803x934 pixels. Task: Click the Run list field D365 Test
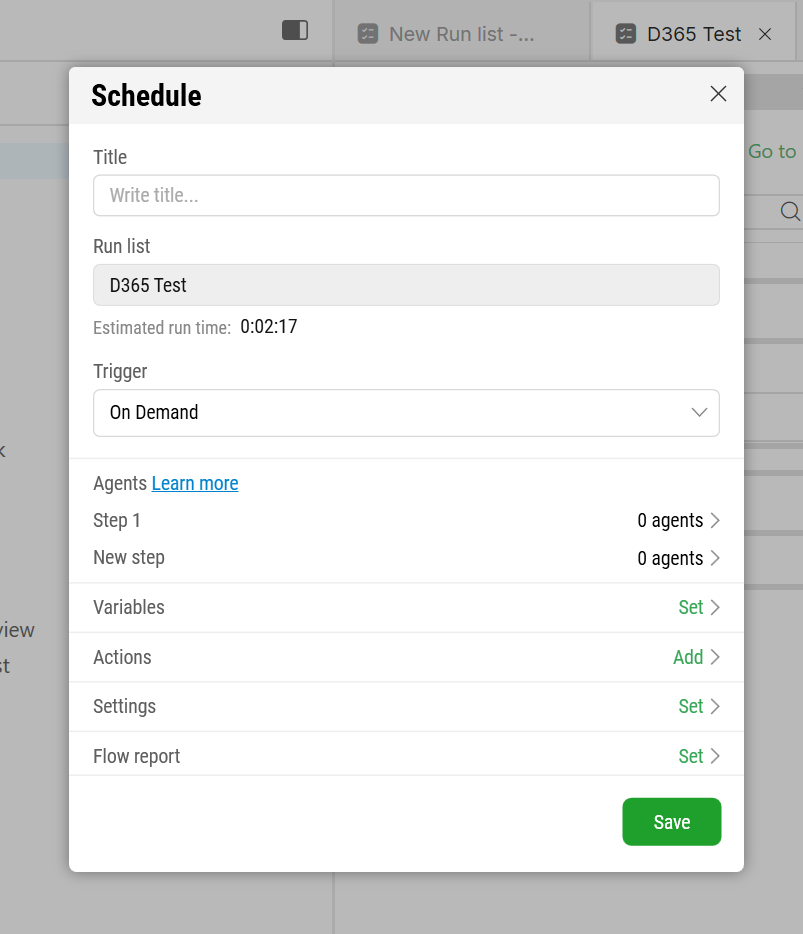(x=406, y=285)
